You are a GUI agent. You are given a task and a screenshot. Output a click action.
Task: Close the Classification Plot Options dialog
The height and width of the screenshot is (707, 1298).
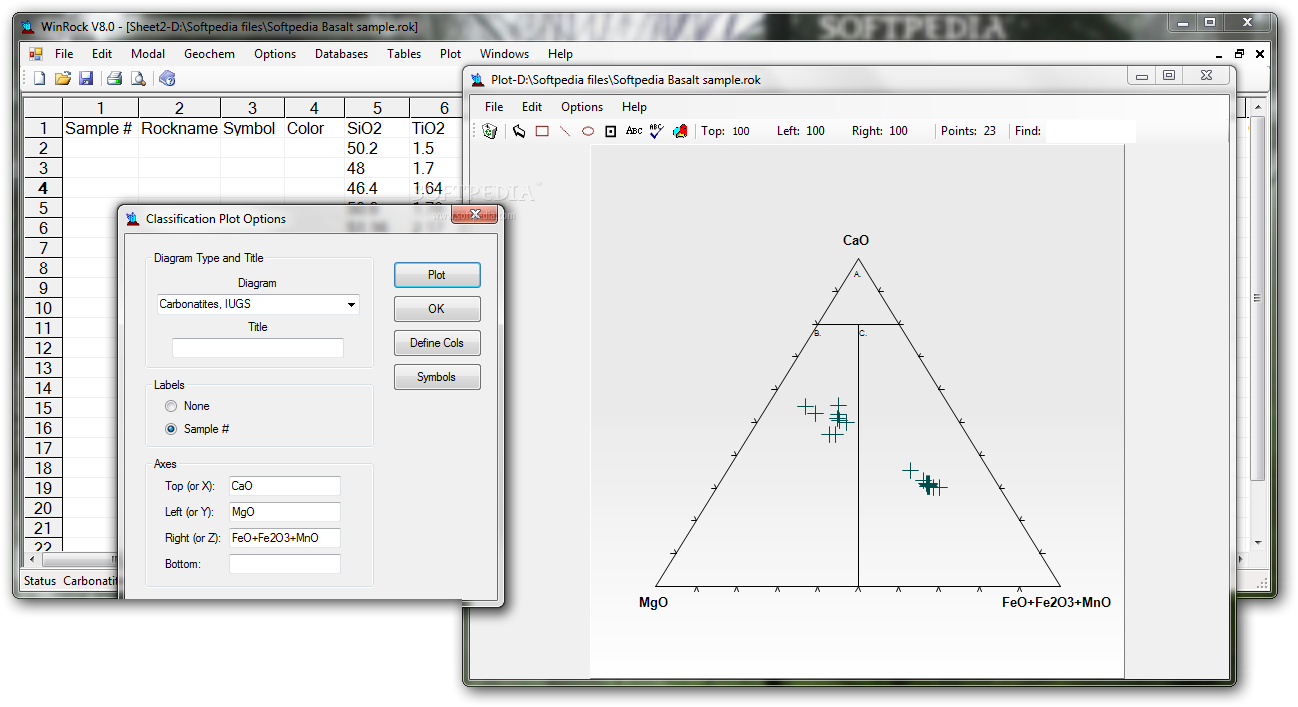pyautogui.click(x=475, y=215)
